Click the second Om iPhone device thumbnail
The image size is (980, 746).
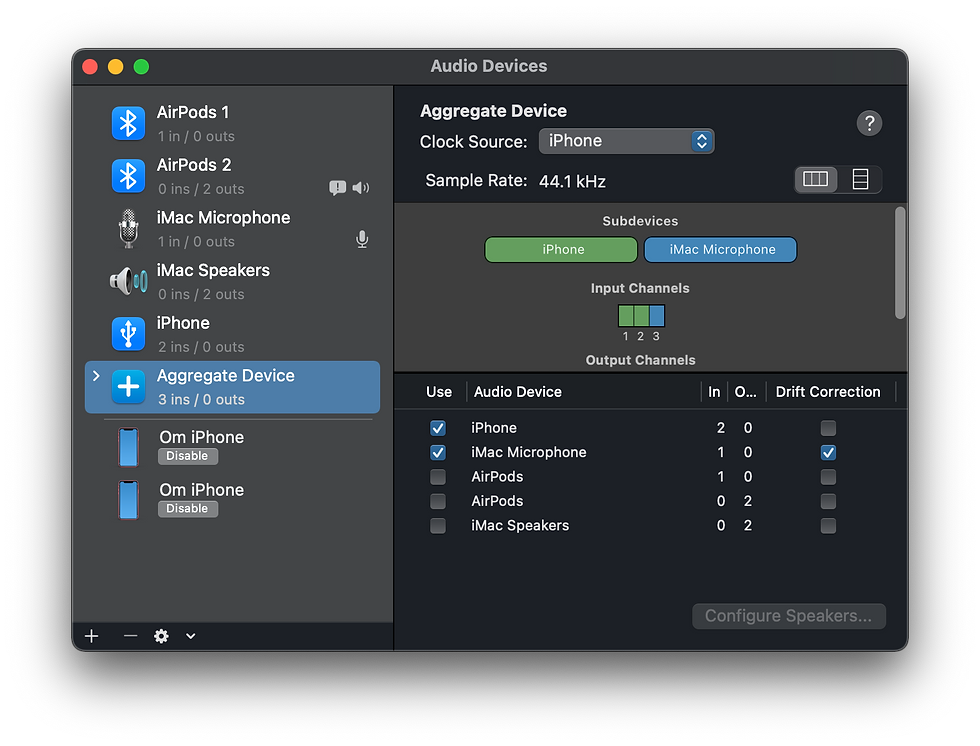tap(128, 499)
